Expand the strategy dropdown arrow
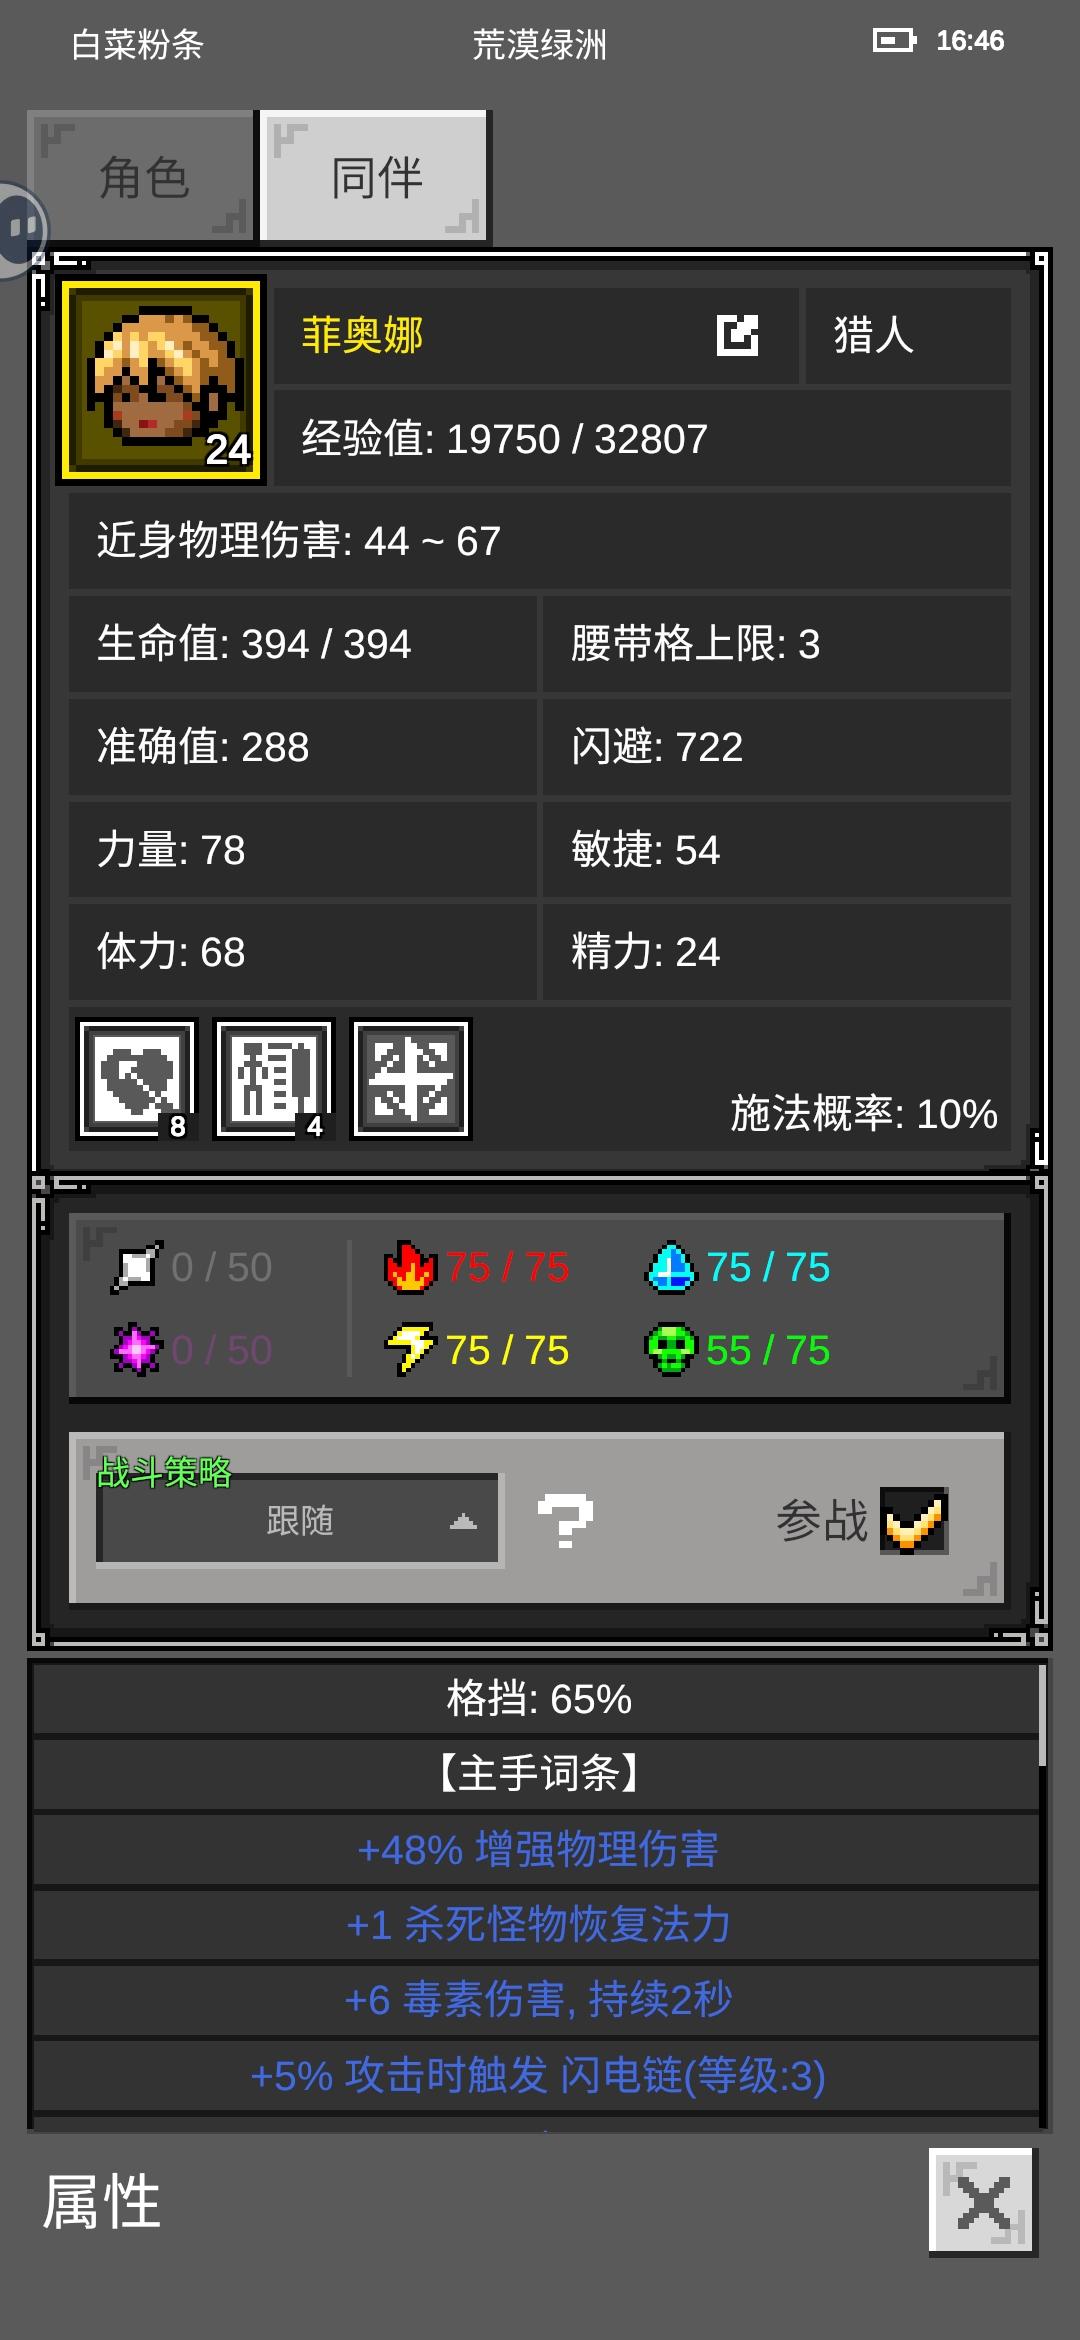Image resolution: width=1080 pixels, height=2340 pixels. coord(463,1522)
